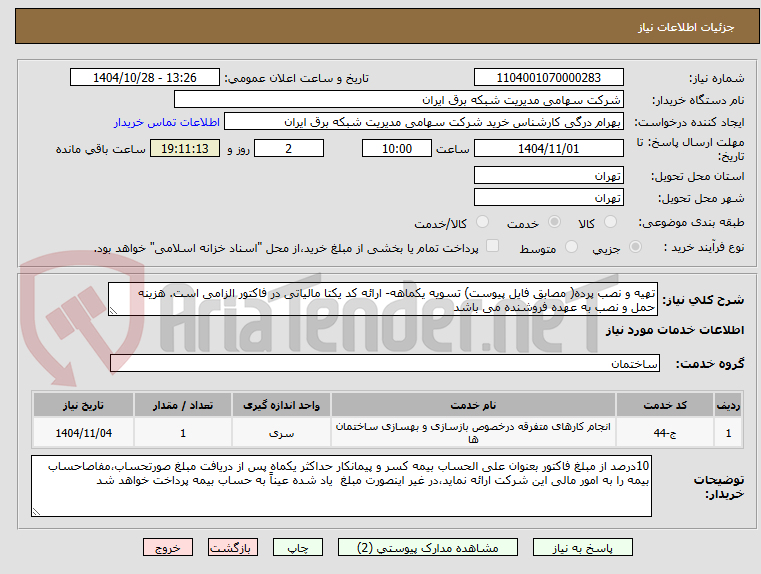Viewport: 761px width, 574px height.
Task: Click the 'نام خدمت' column header
Action: pyautogui.click(x=473, y=405)
